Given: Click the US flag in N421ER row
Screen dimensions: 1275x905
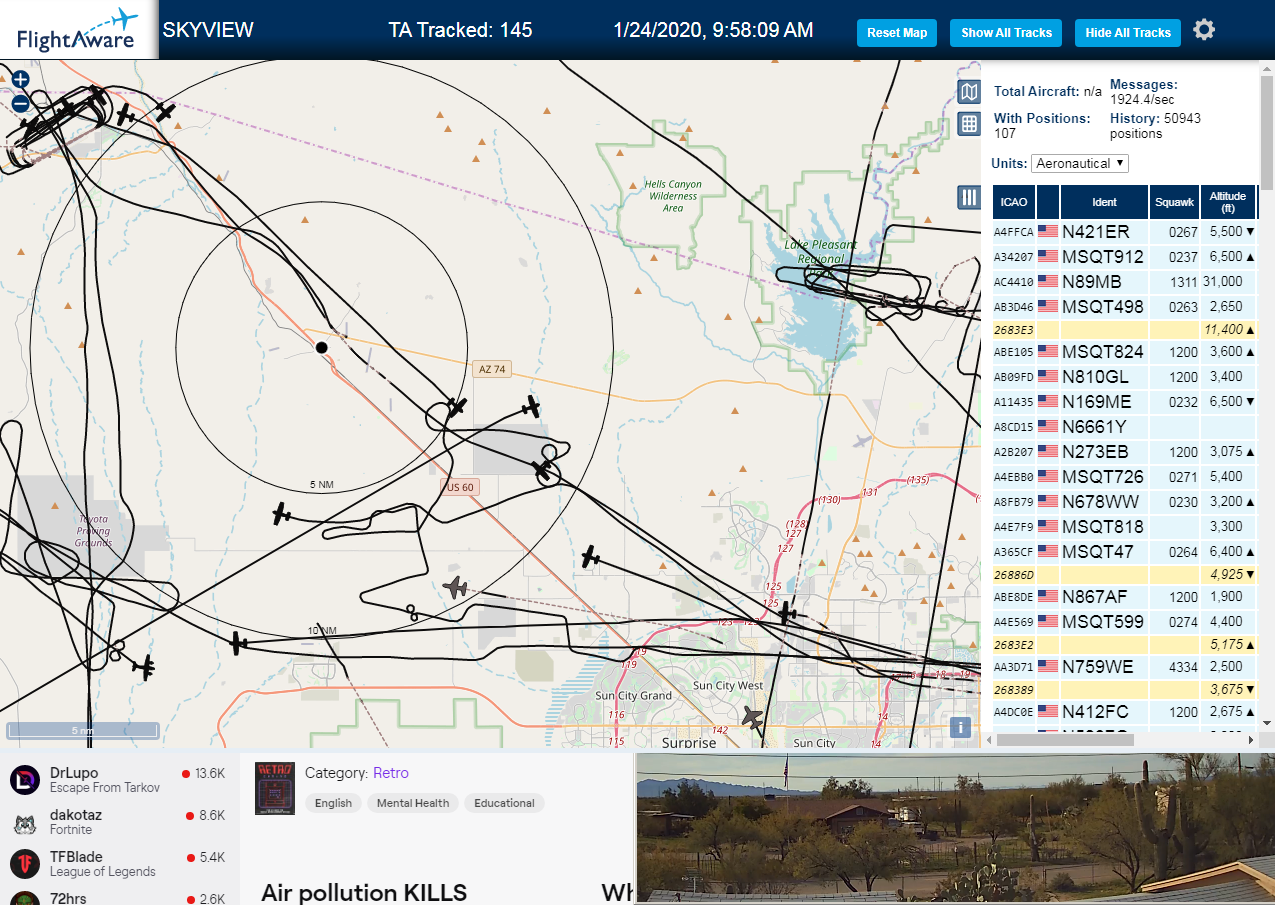Looking at the screenshot, I should point(1048,231).
